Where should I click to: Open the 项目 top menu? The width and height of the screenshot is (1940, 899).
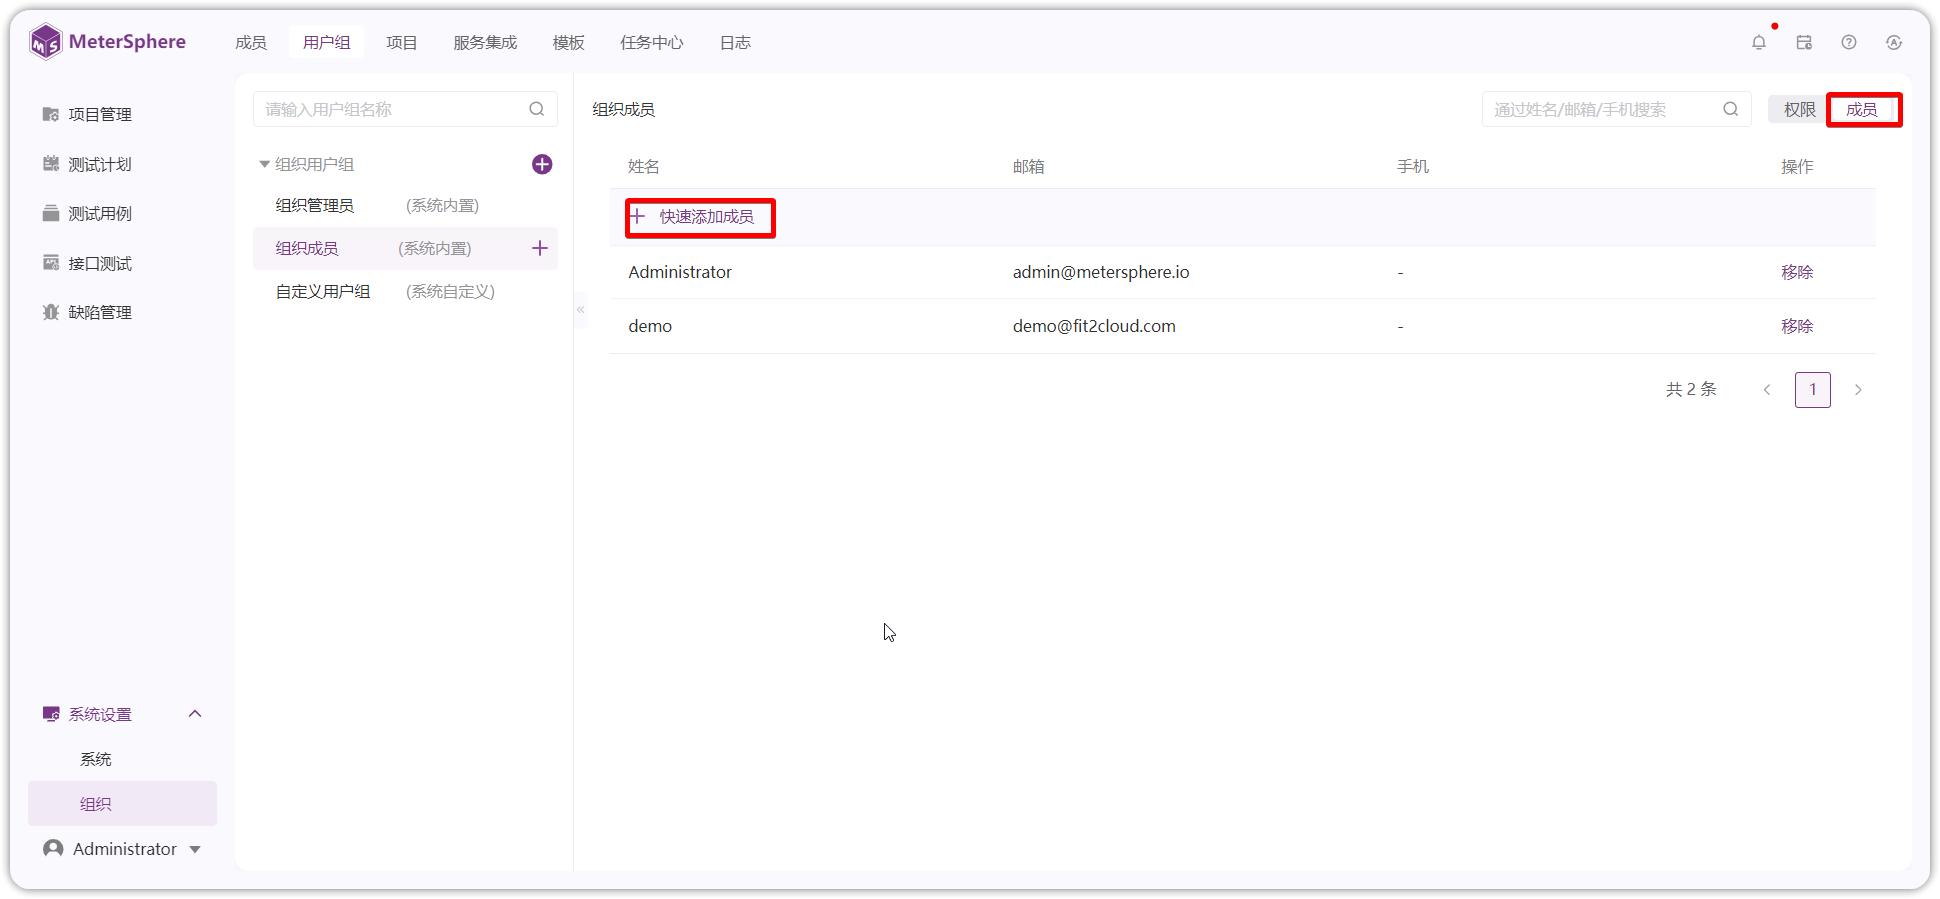402,42
